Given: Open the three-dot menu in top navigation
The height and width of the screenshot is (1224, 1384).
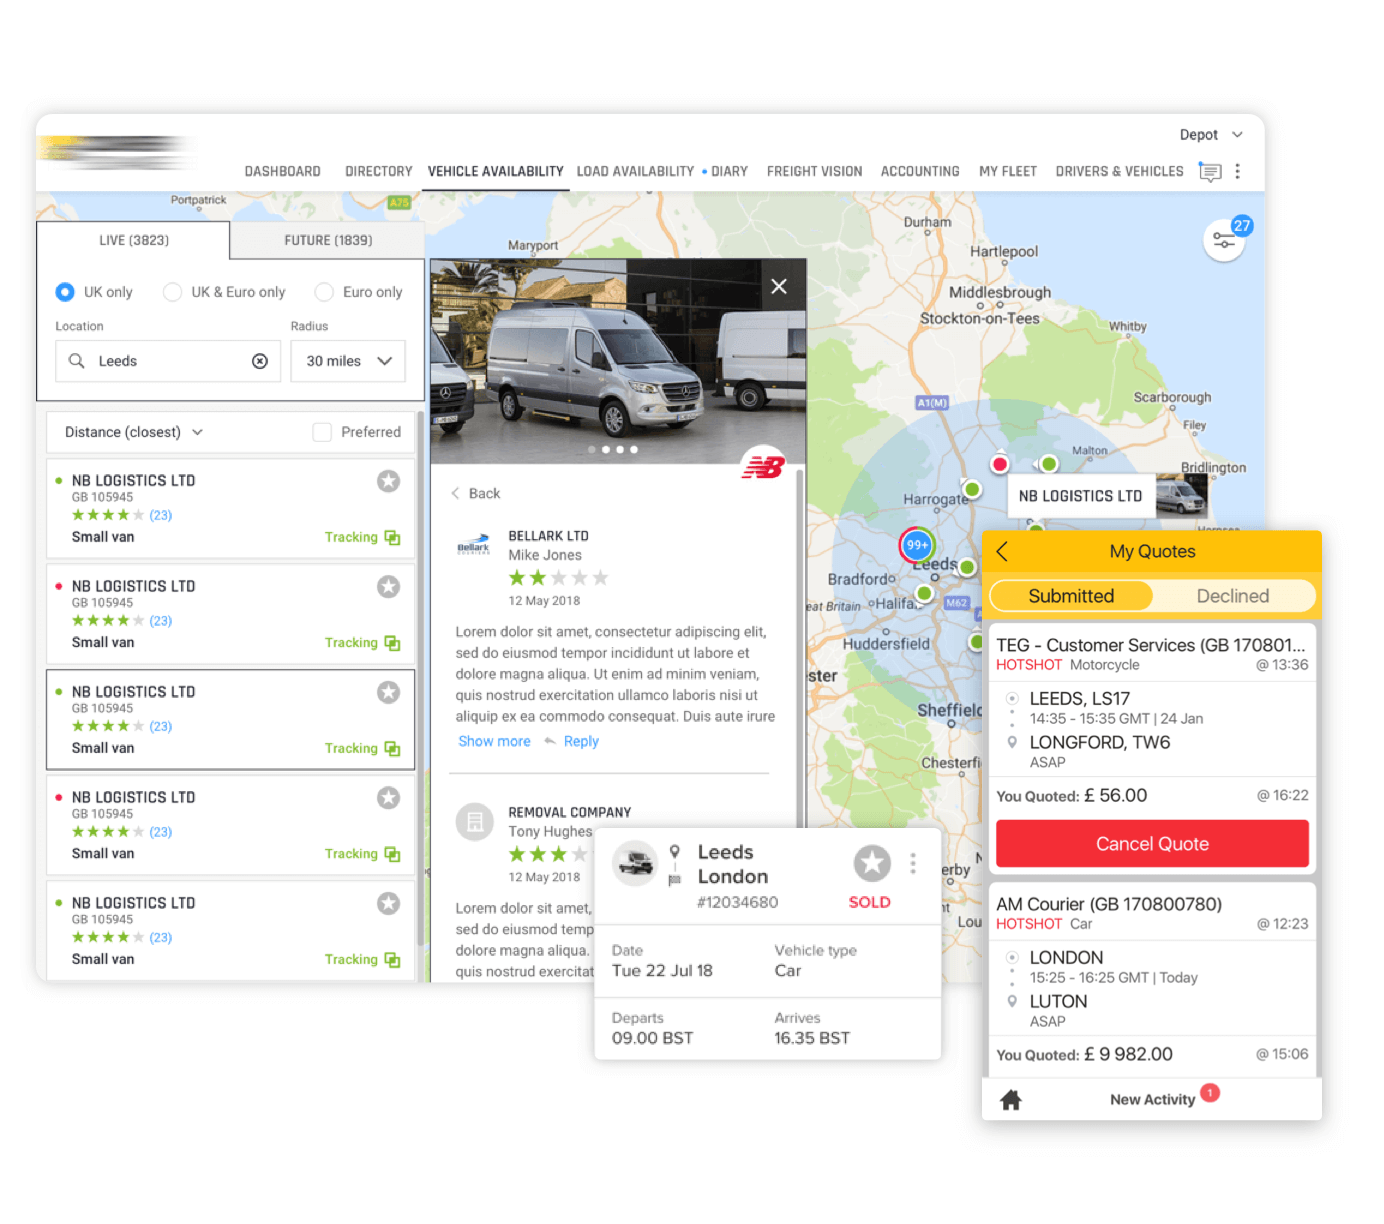Looking at the screenshot, I should coord(1238,171).
